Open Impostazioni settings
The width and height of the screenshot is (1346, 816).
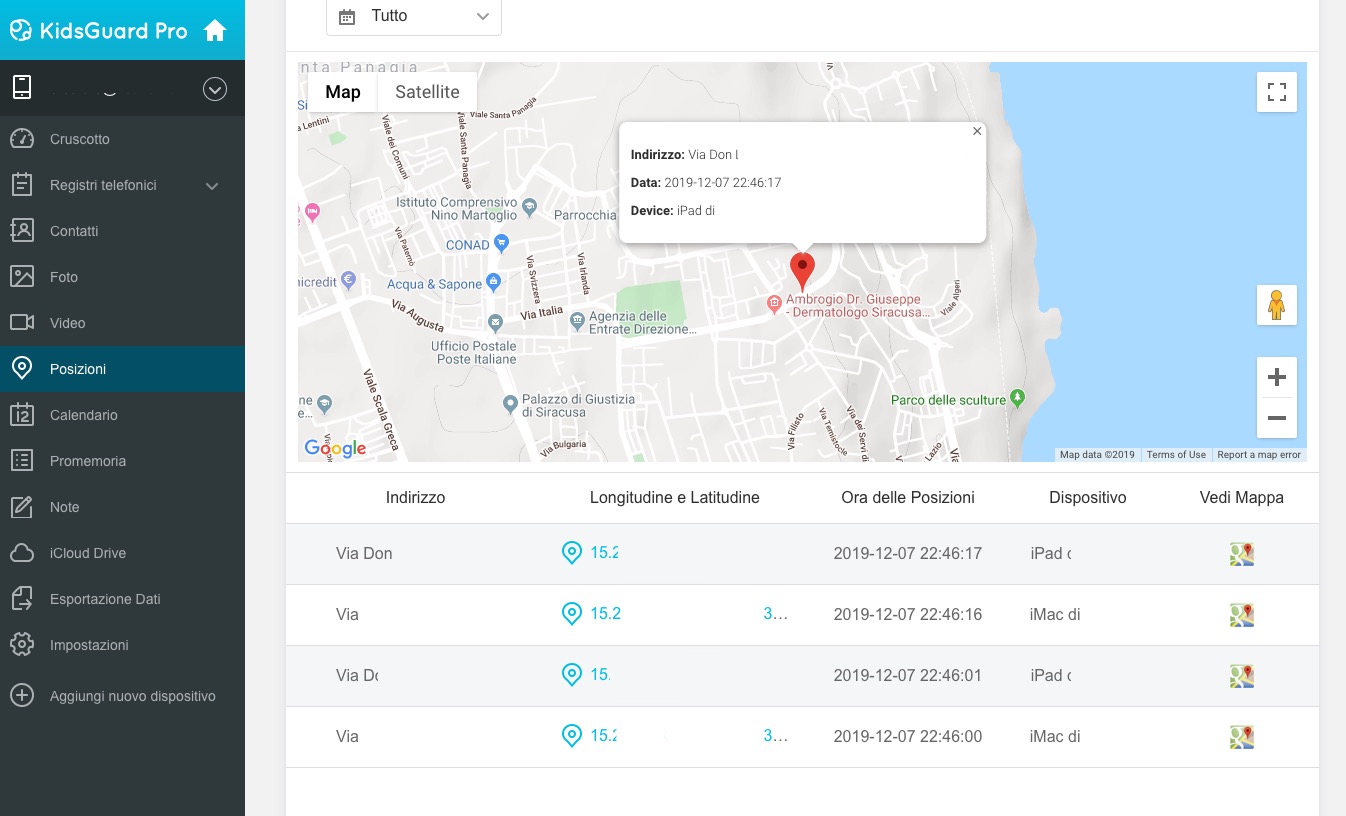pos(89,645)
